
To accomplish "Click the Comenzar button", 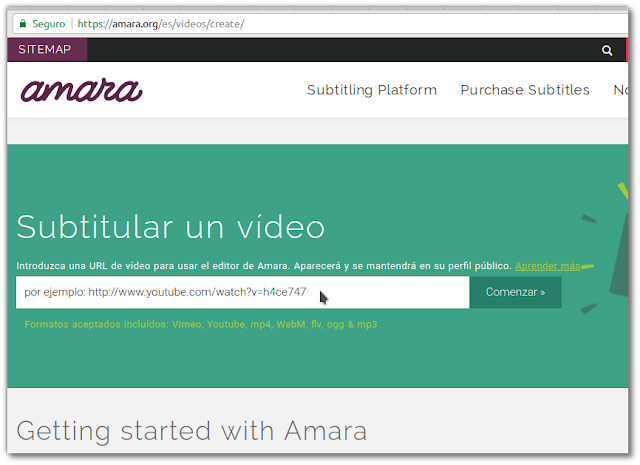I will (x=516, y=292).
